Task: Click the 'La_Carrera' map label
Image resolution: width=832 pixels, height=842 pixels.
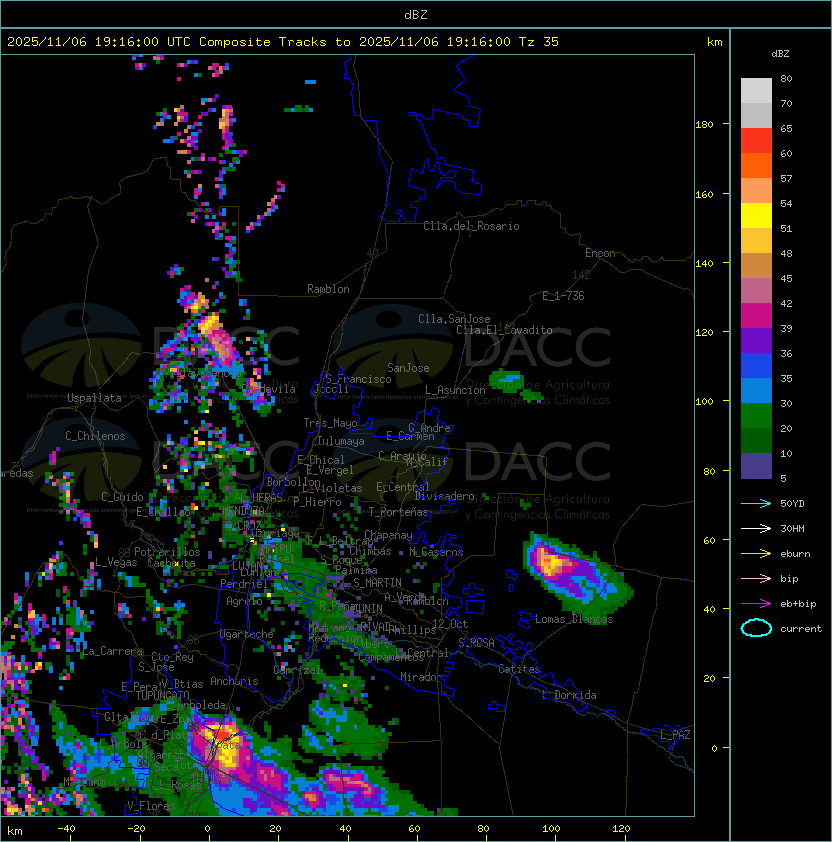Action: [112, 651]
